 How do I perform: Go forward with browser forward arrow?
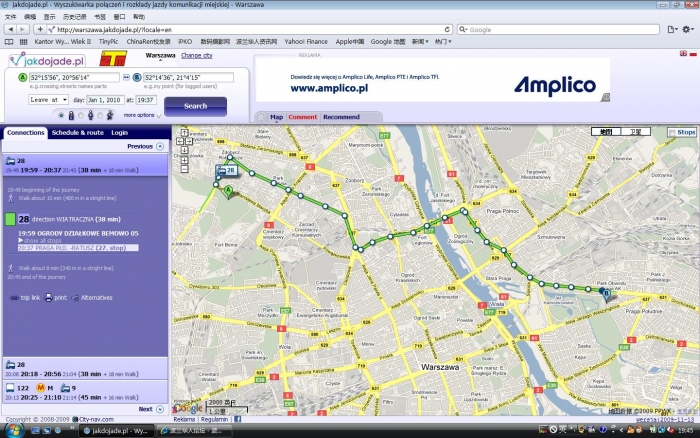[x=23, y=29]
